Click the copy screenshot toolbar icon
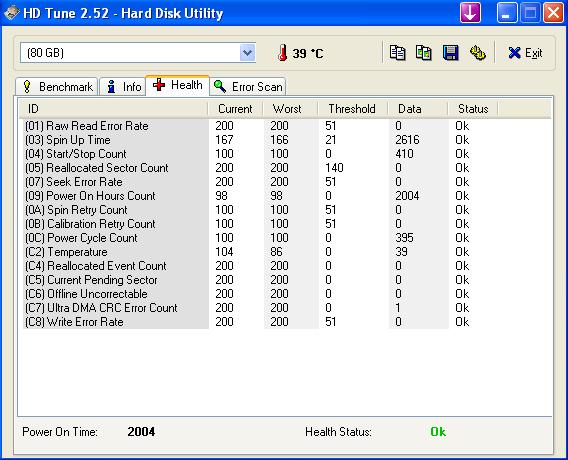The width and height of the screenshot is (568, 460). coord(423,53)
